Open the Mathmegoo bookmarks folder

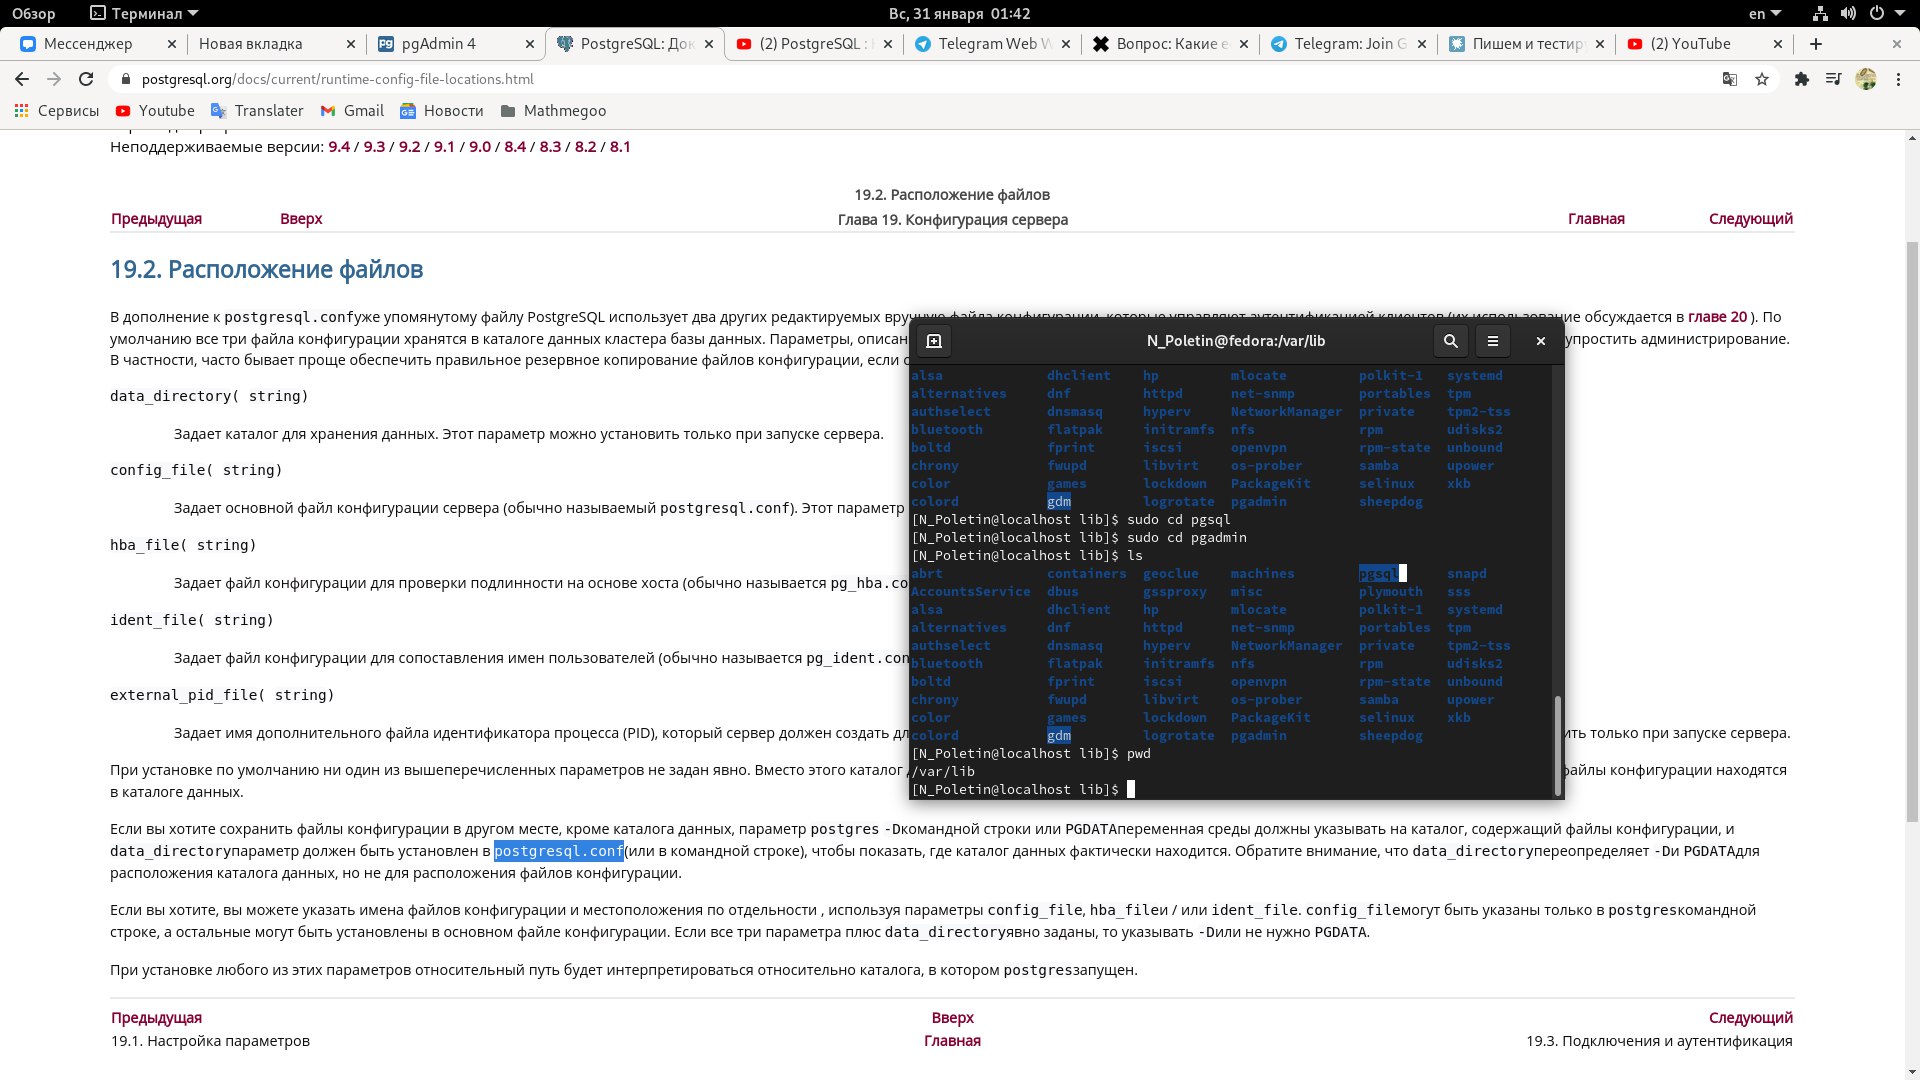click(553, 111)
